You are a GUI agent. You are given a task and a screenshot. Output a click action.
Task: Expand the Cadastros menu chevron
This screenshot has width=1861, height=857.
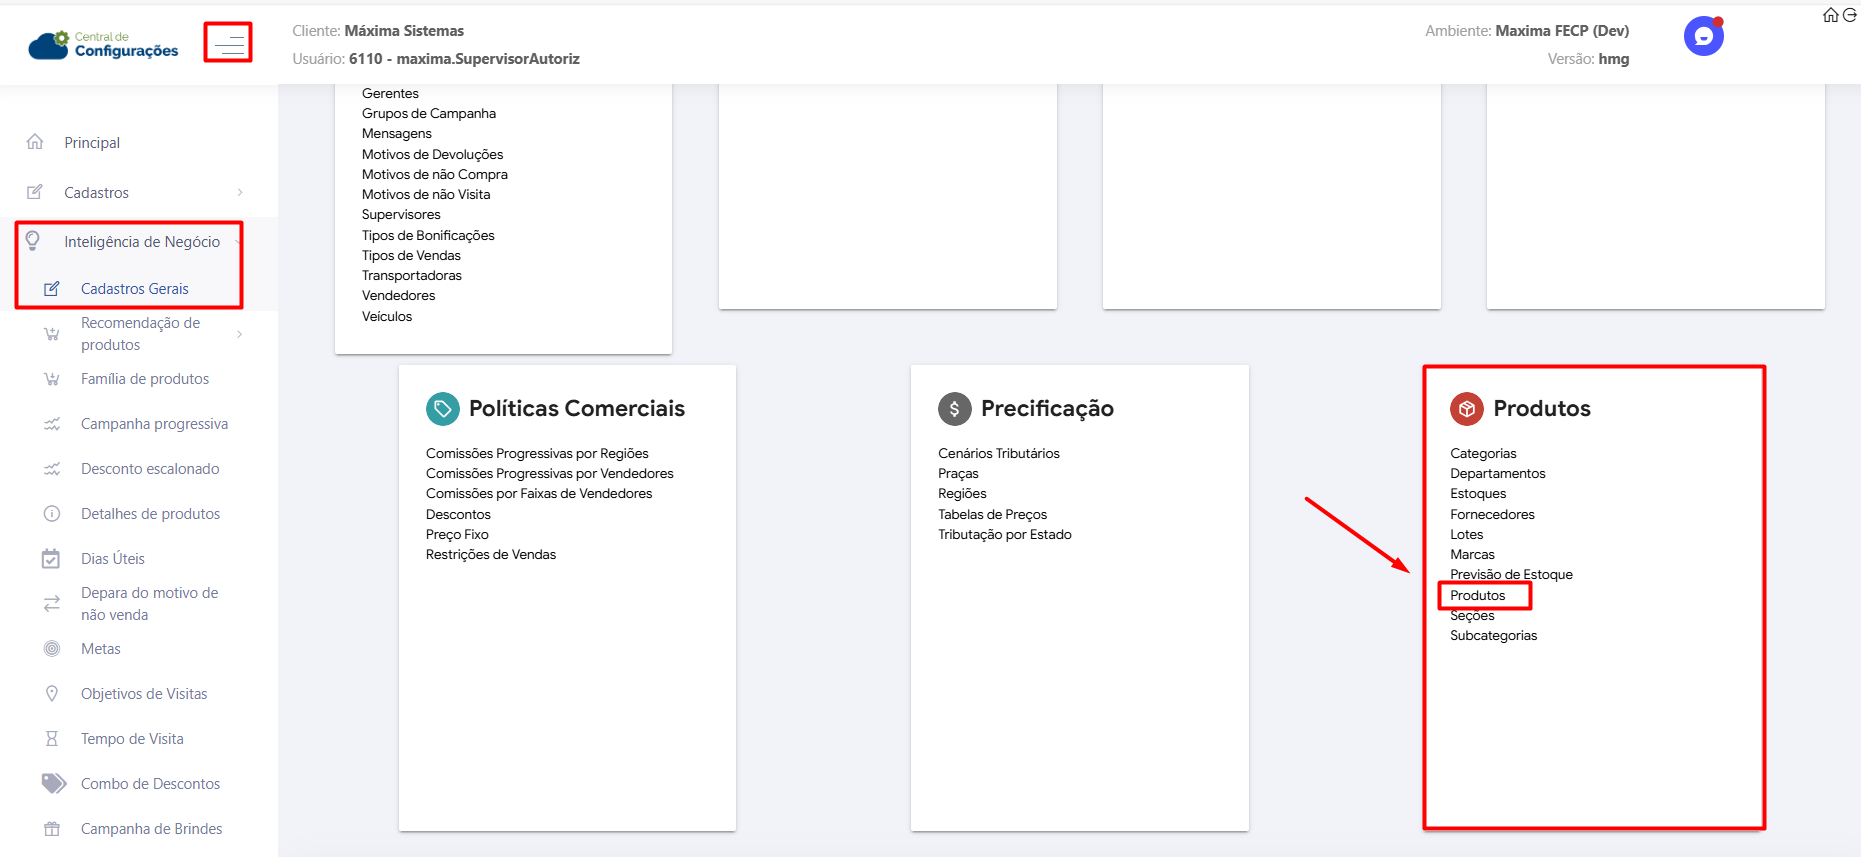(240, 193)
